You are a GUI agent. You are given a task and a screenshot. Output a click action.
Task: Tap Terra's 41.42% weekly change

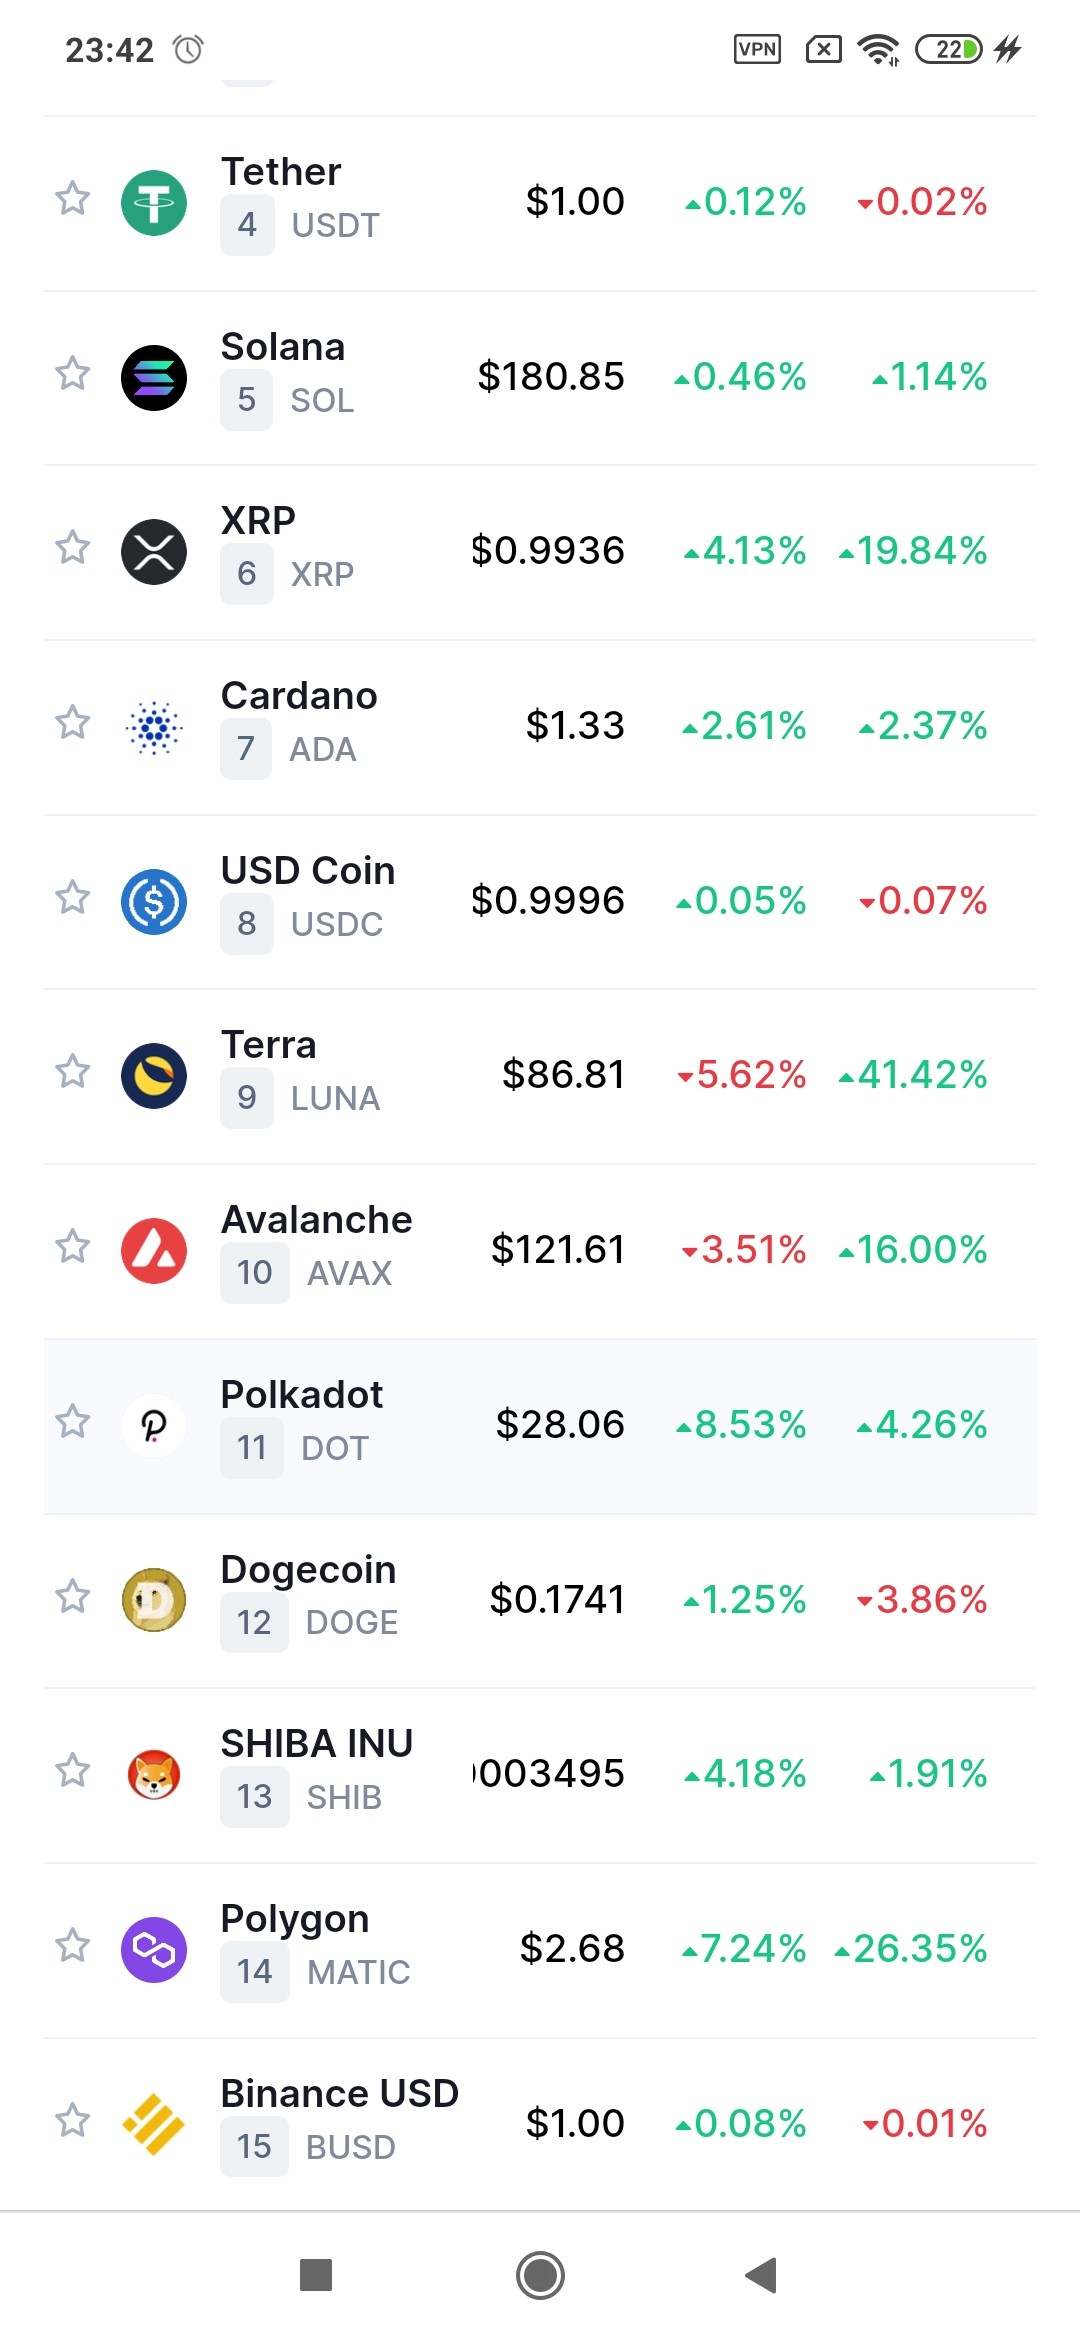coord(913,1075)
